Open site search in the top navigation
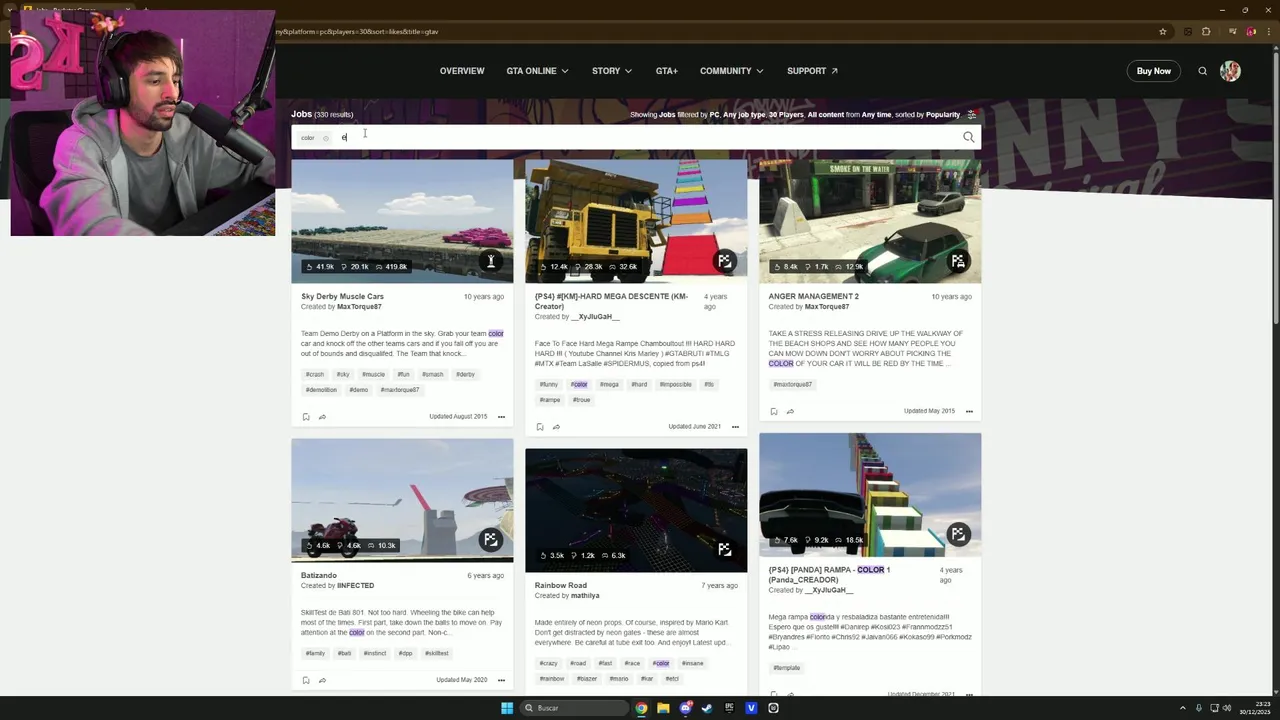 point(1202,71)
